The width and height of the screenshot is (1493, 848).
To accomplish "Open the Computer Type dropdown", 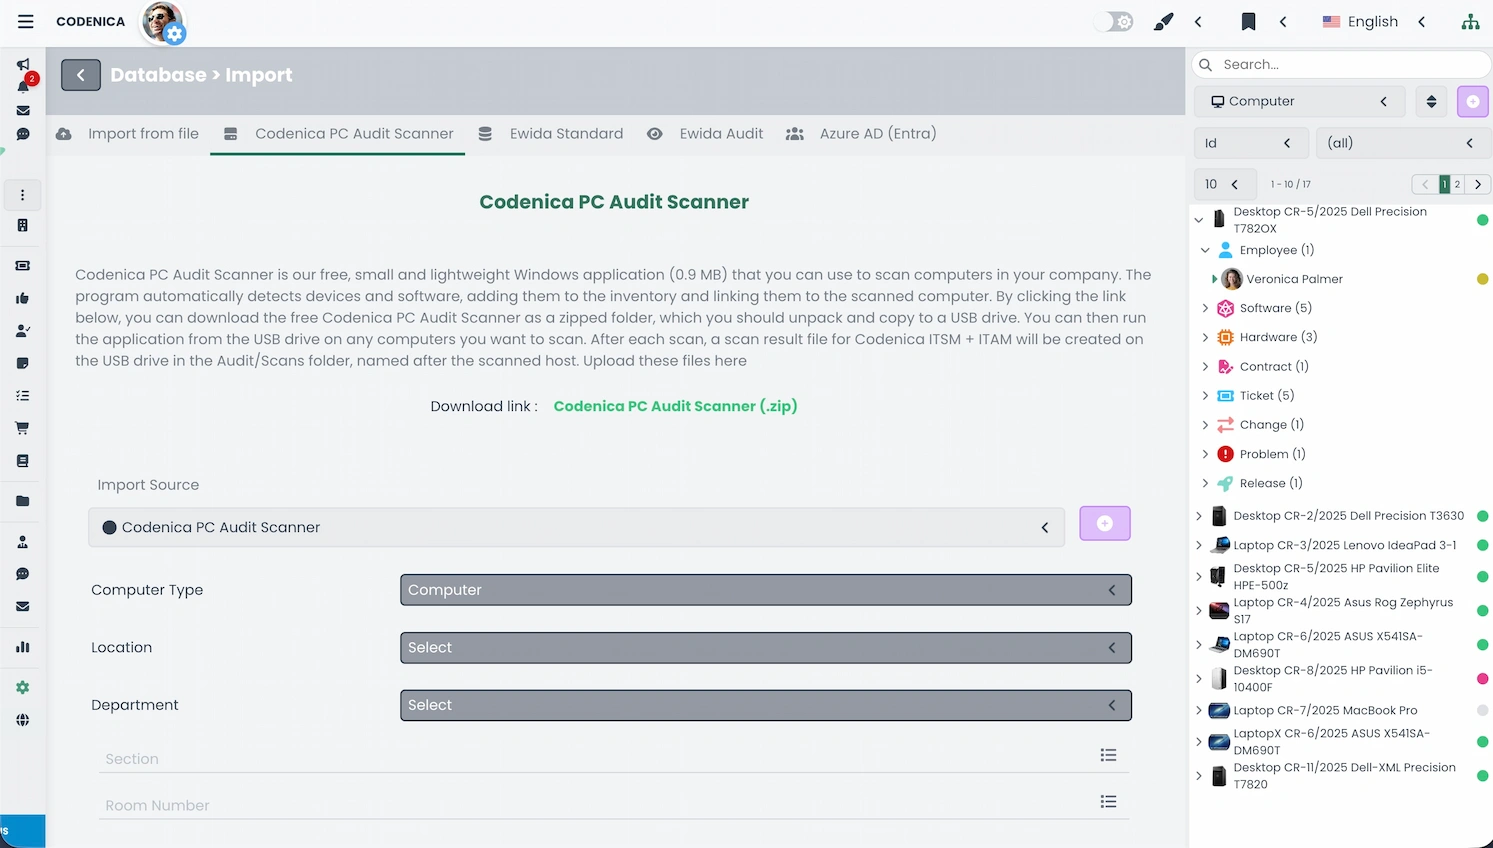I will (x=765, y=590).
